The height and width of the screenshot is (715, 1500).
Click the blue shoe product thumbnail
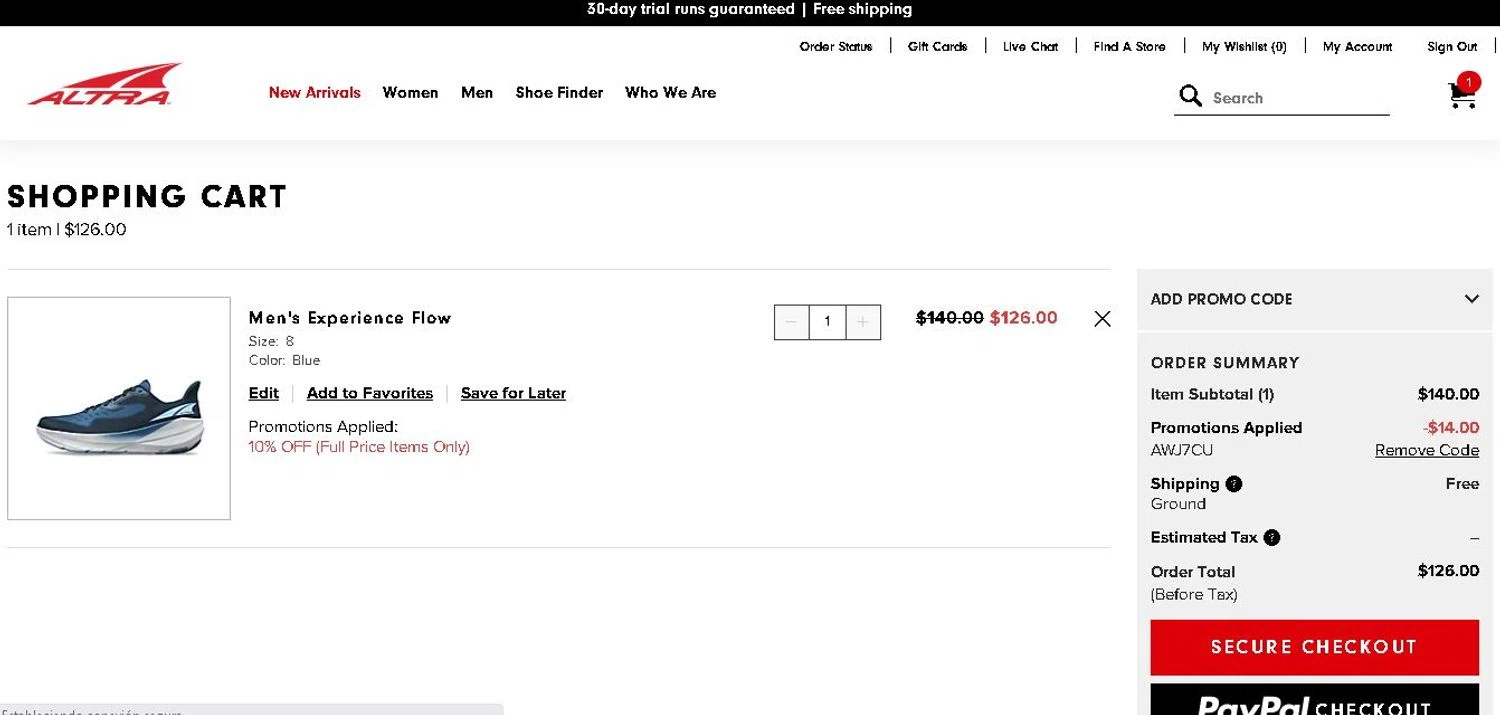pyautogui.click(x=119, y=409)
